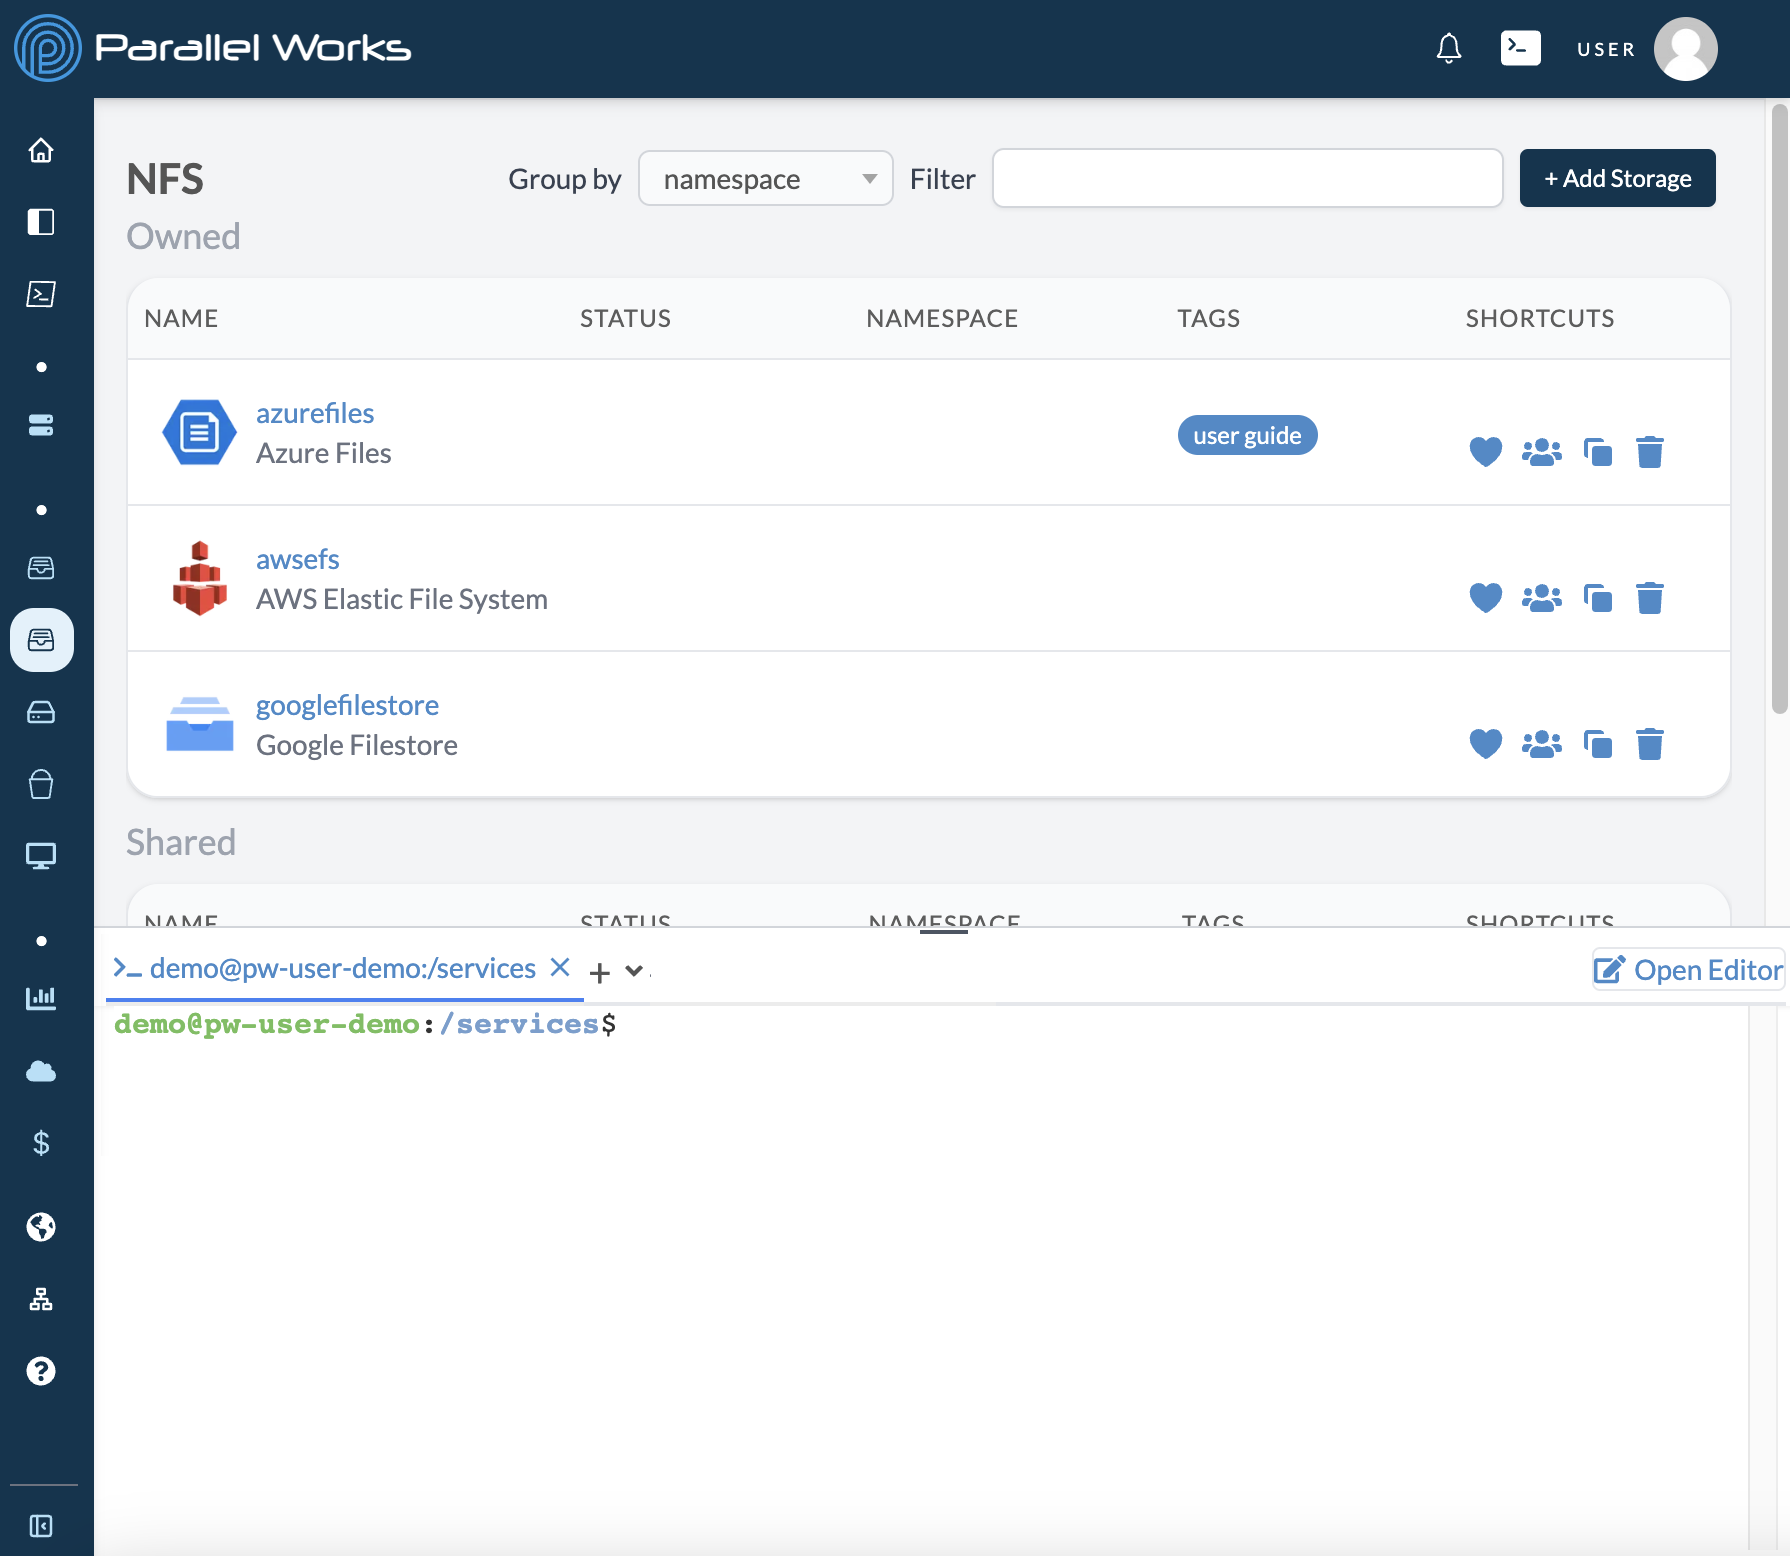Add a new terminal tab
Screen dimensions: 1790x1556
point(600,972)
